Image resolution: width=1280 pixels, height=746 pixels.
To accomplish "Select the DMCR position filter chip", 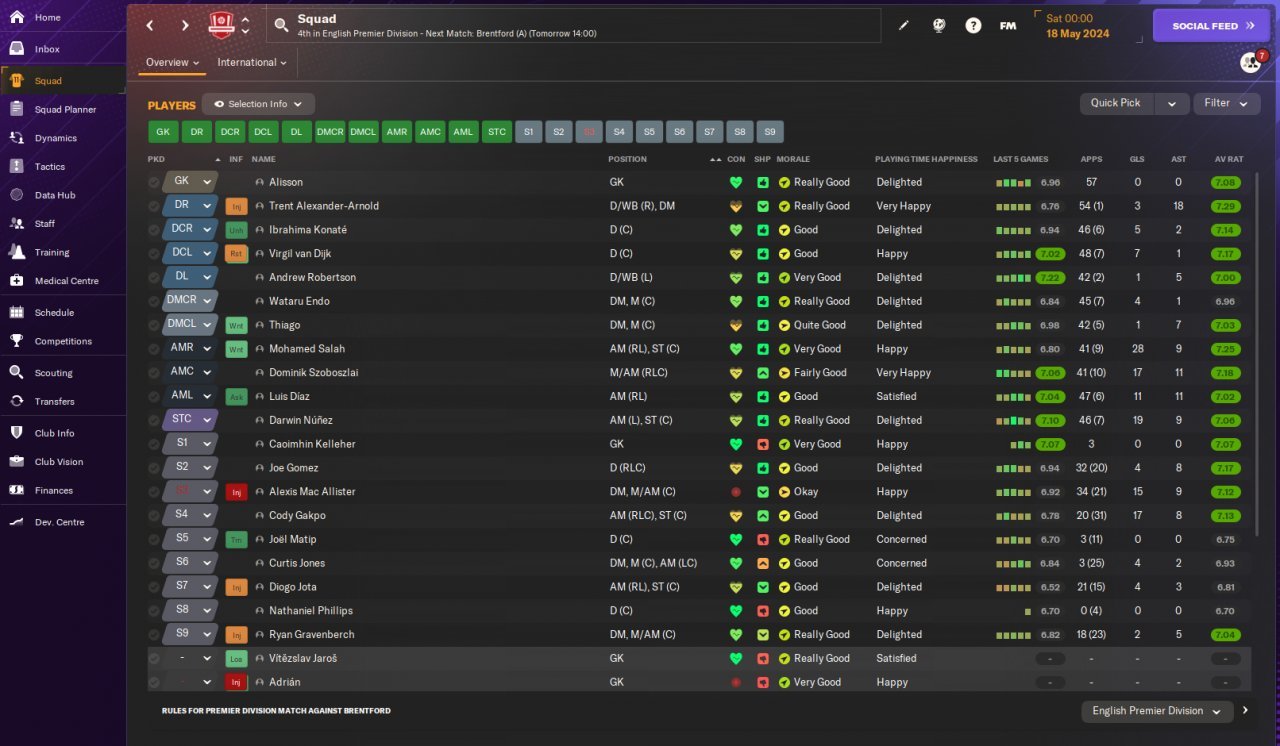I will pos(330,132).
